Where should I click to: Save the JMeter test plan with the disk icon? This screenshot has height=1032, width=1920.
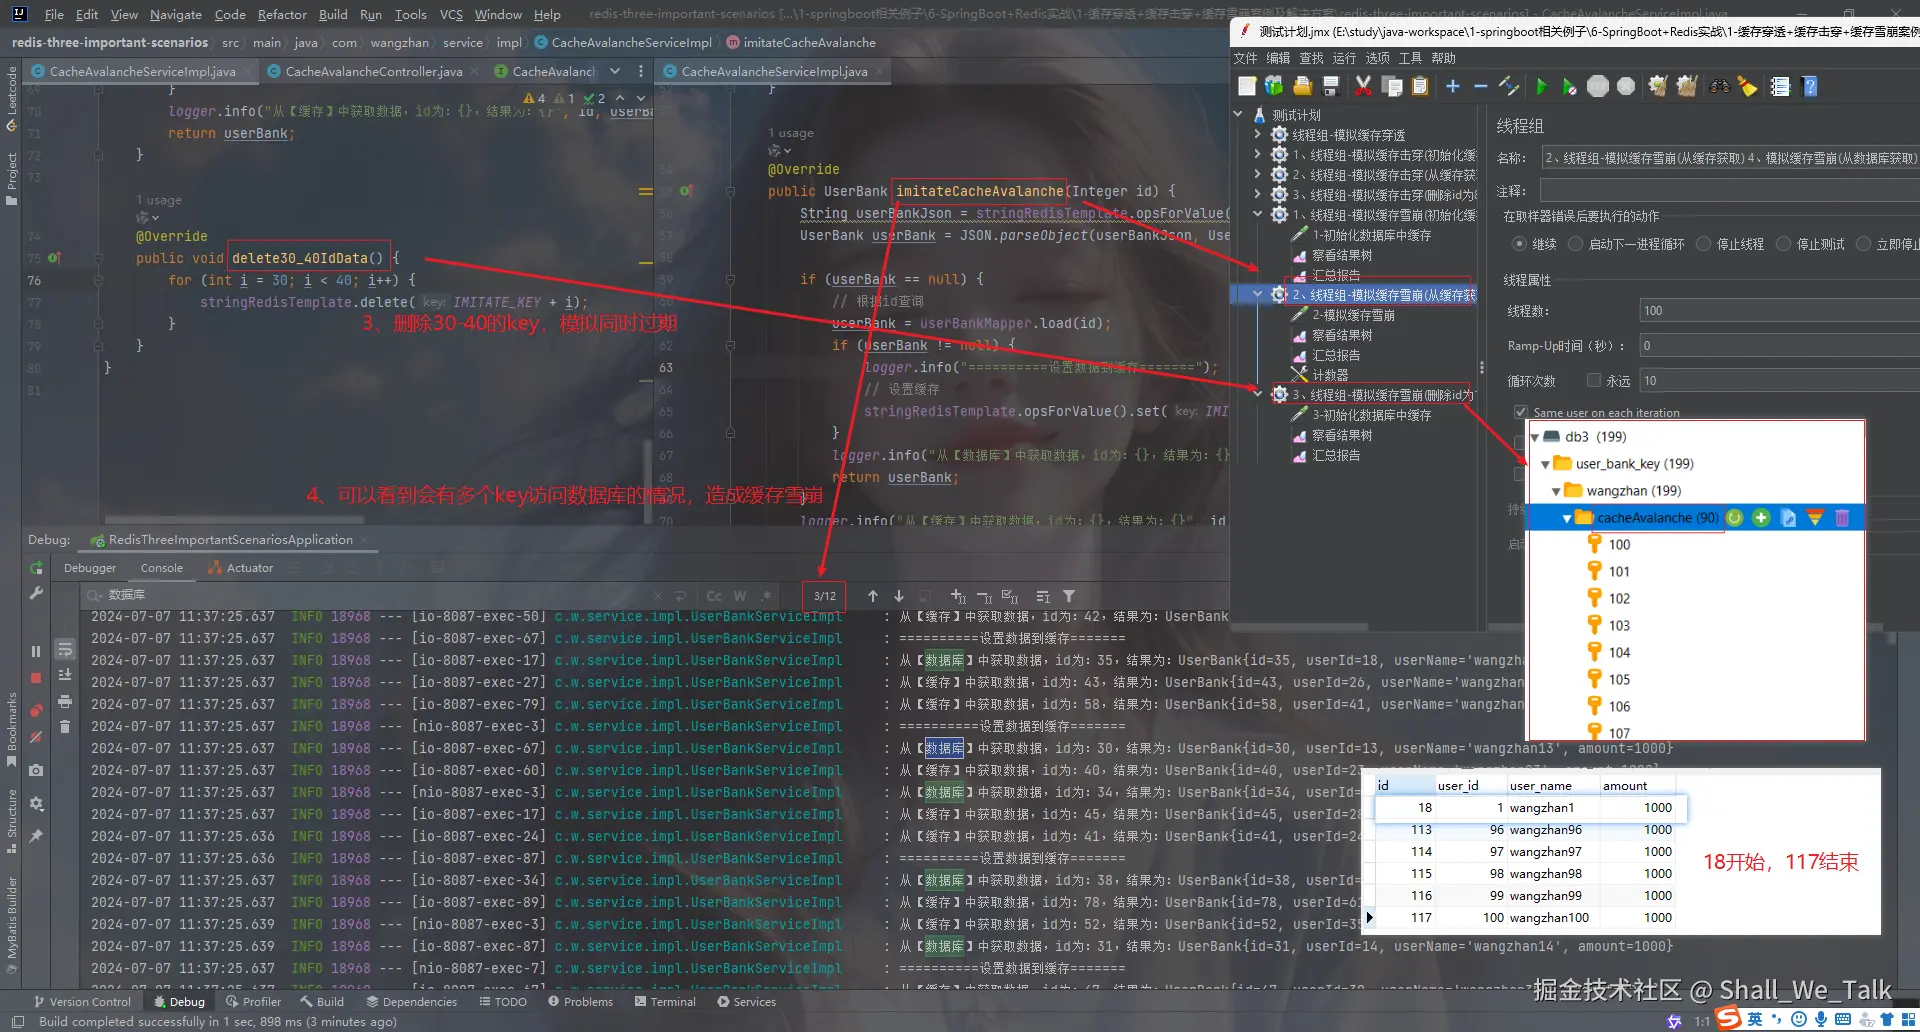point(1330,86)
